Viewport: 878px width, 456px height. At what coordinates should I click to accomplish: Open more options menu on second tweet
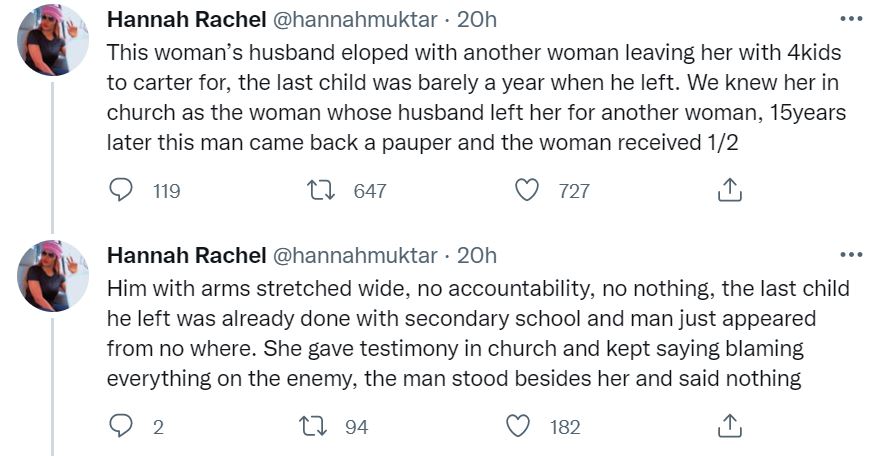tap(850, 255)
